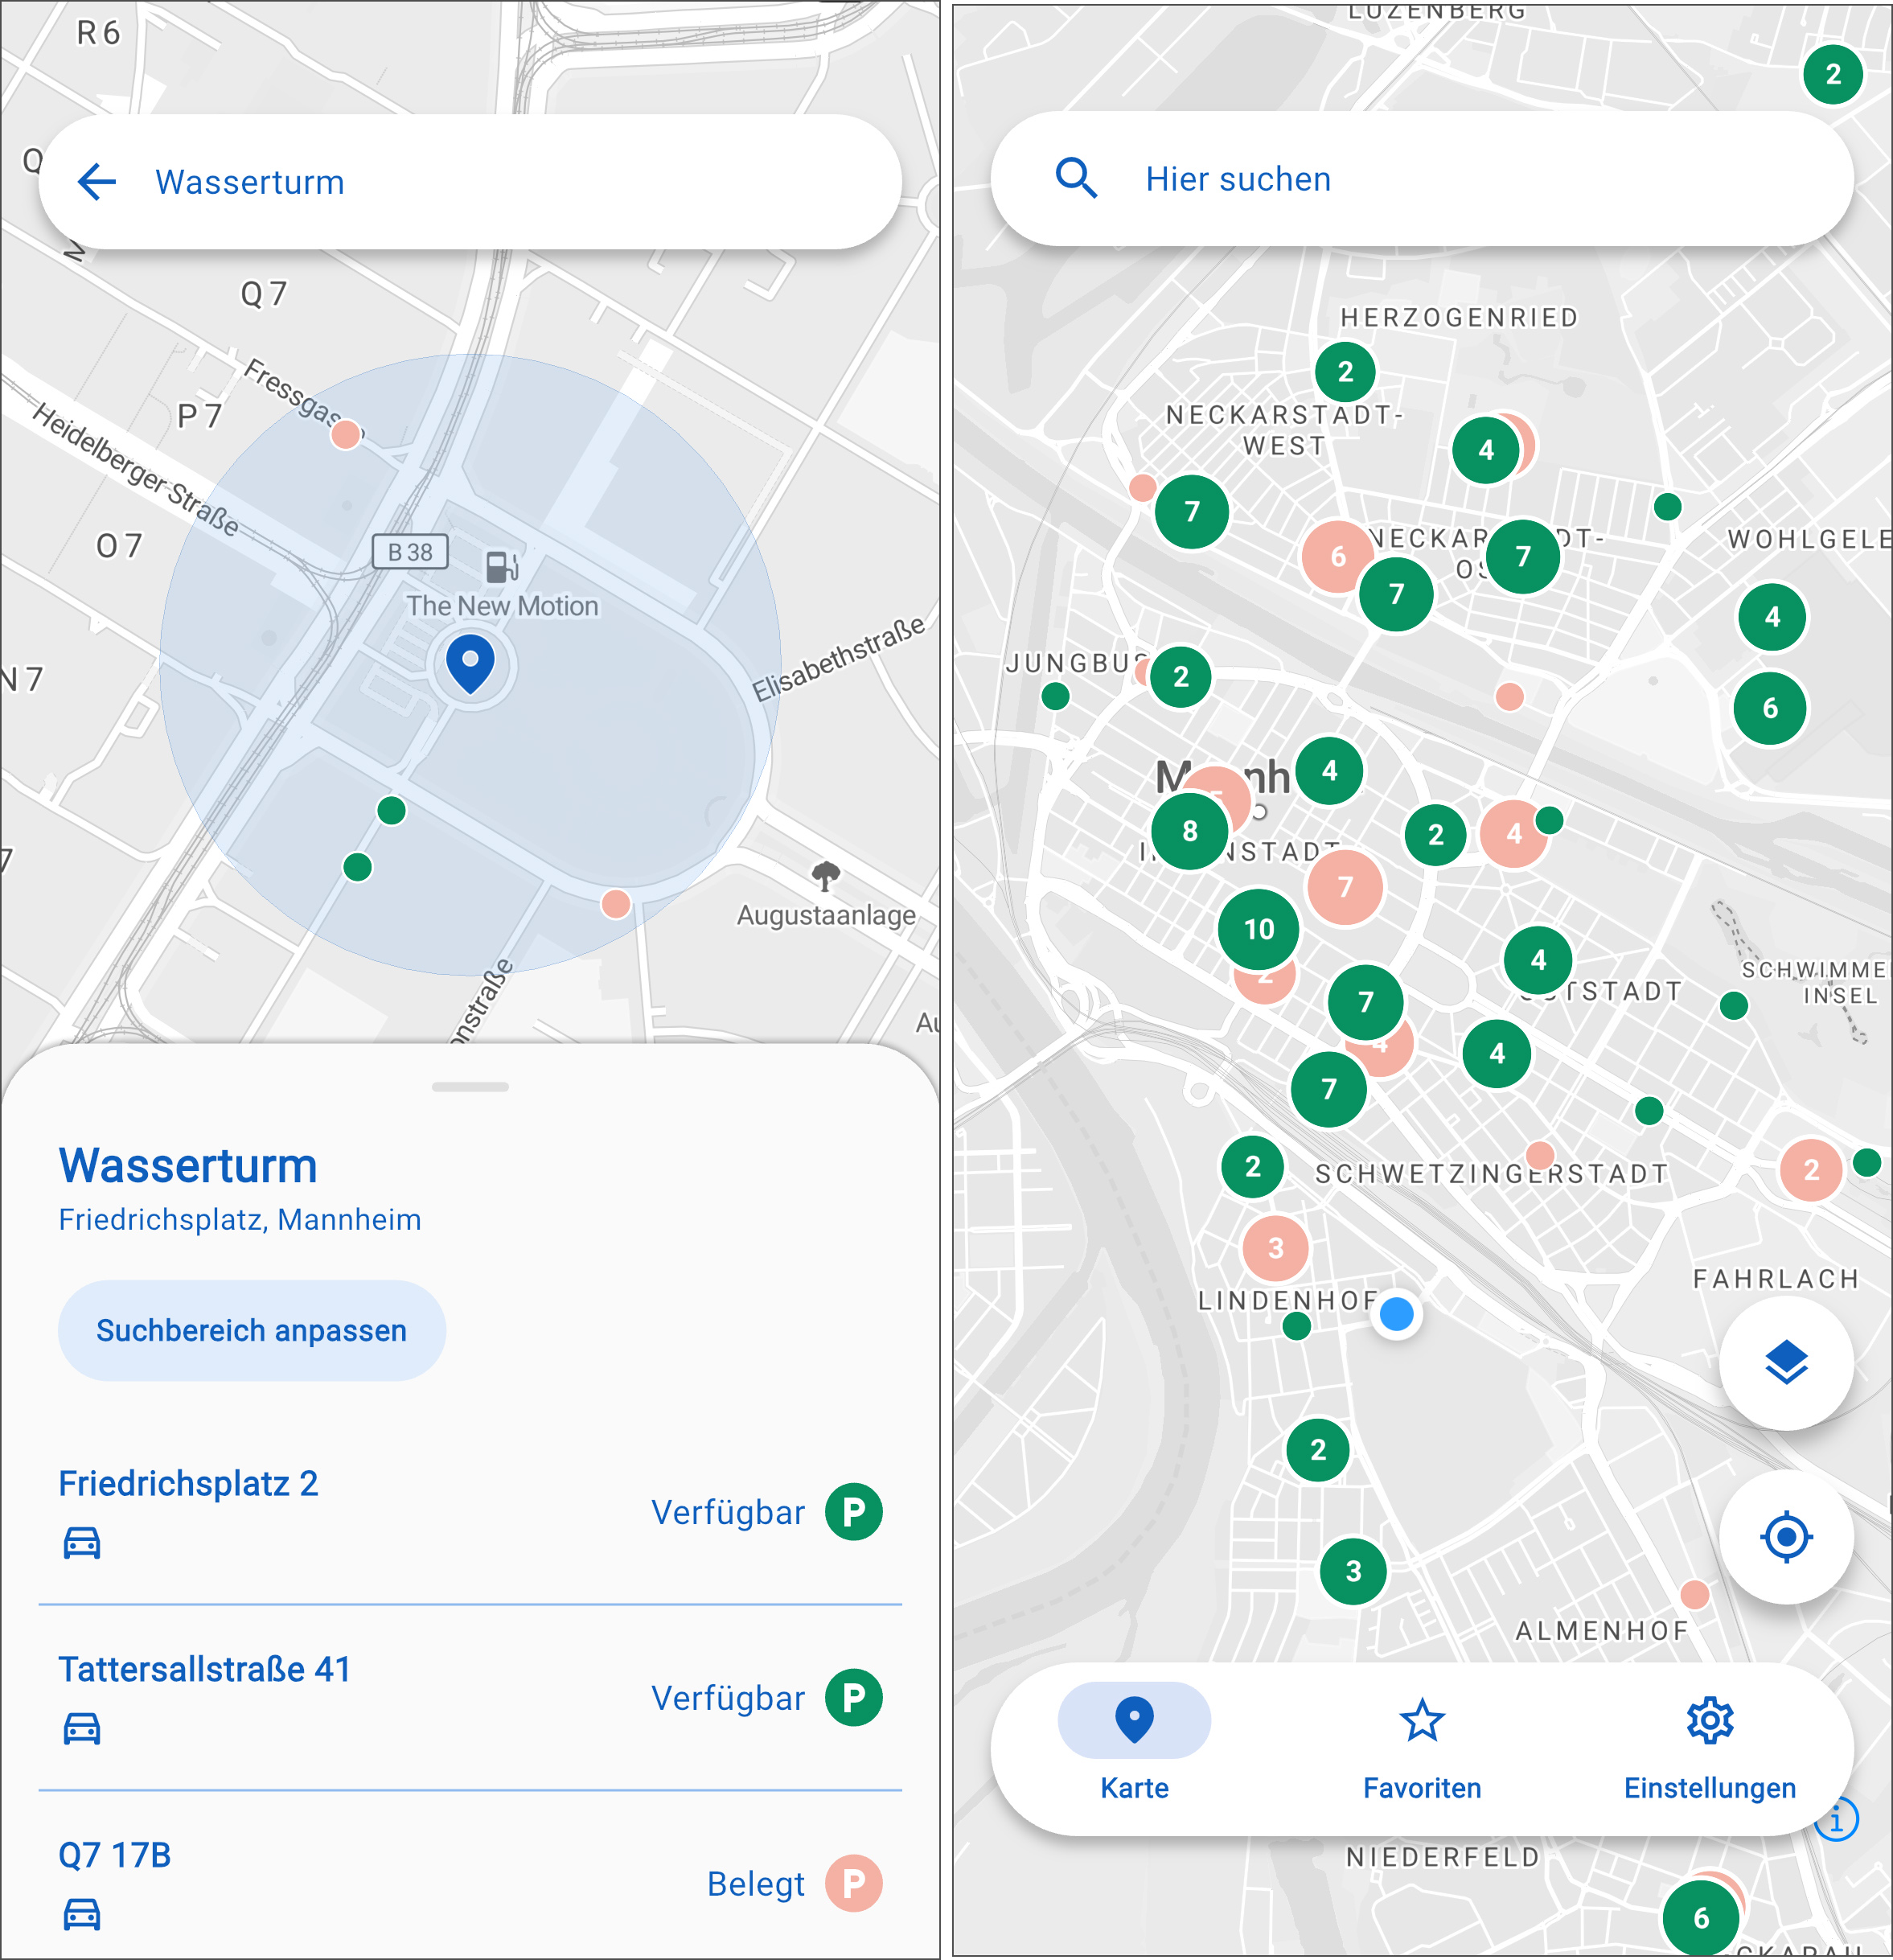Open the Tattersallstraße 41 parking entry
The image size is (1893, 1960).
click(x=206, y=1668)
